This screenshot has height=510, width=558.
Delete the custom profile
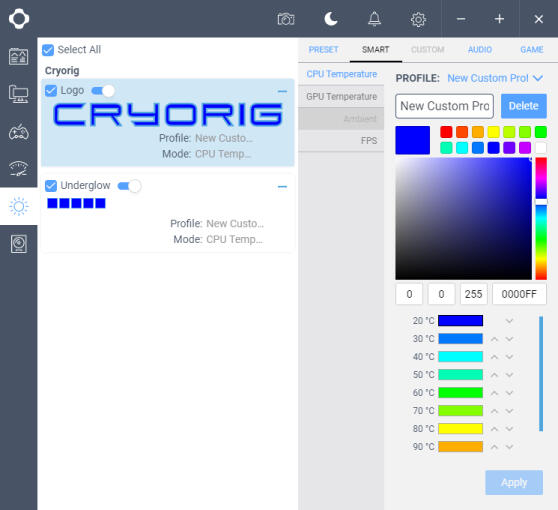(x=523, y=106)
